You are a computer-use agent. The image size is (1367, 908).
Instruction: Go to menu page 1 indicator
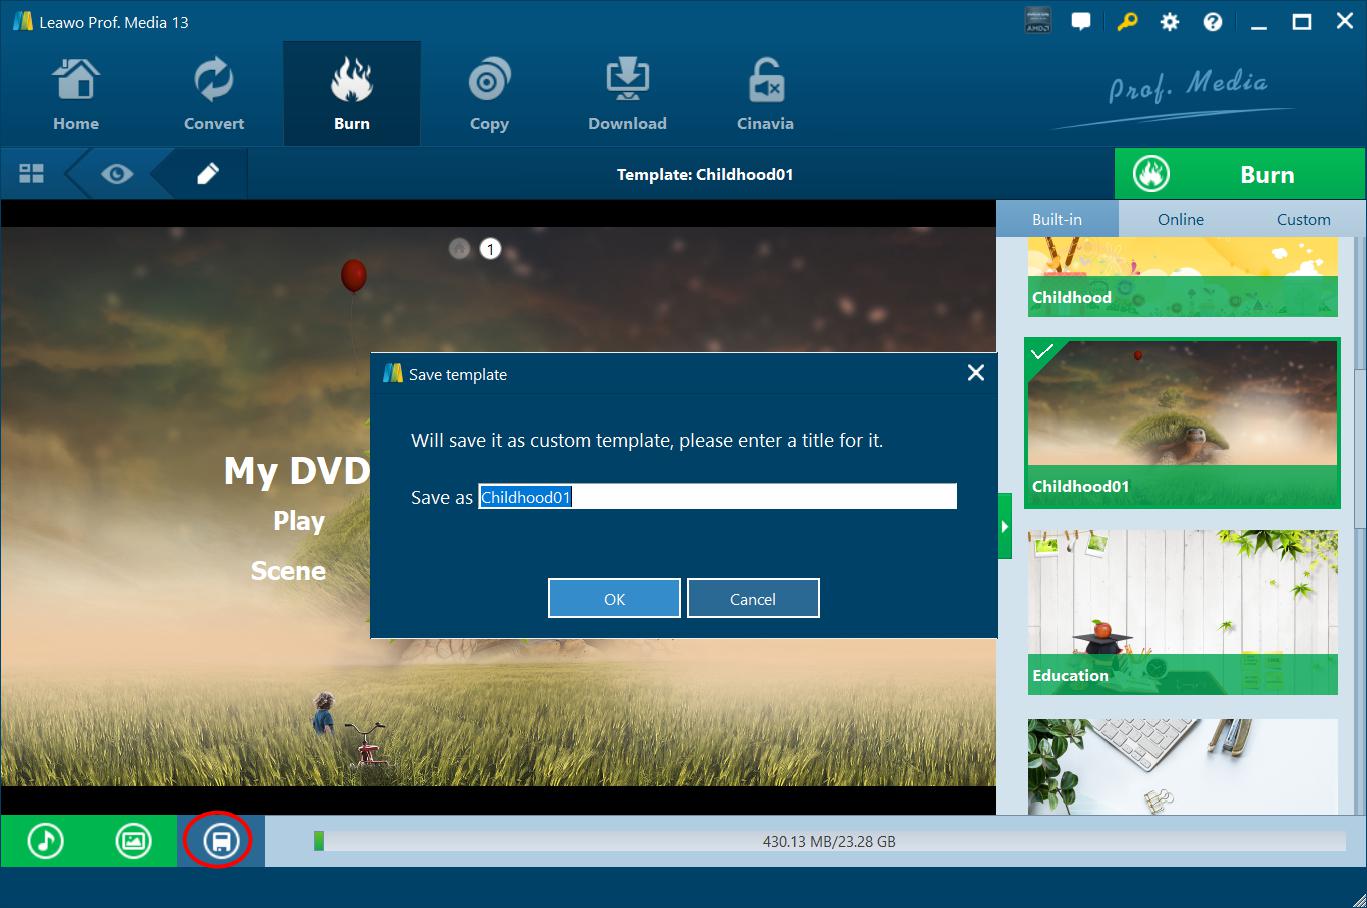point(490,249)
